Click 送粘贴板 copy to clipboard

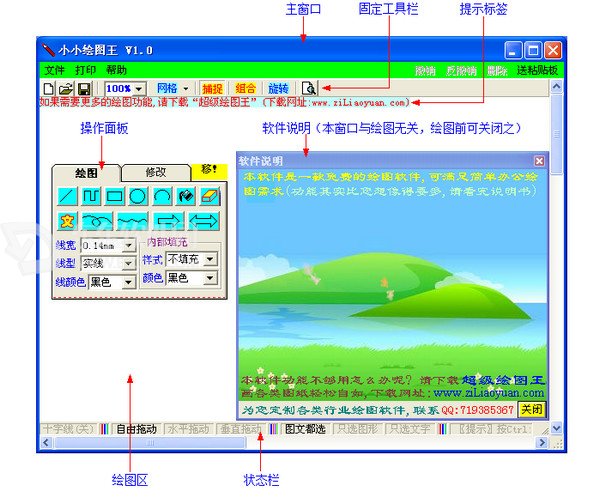[538, 71]
